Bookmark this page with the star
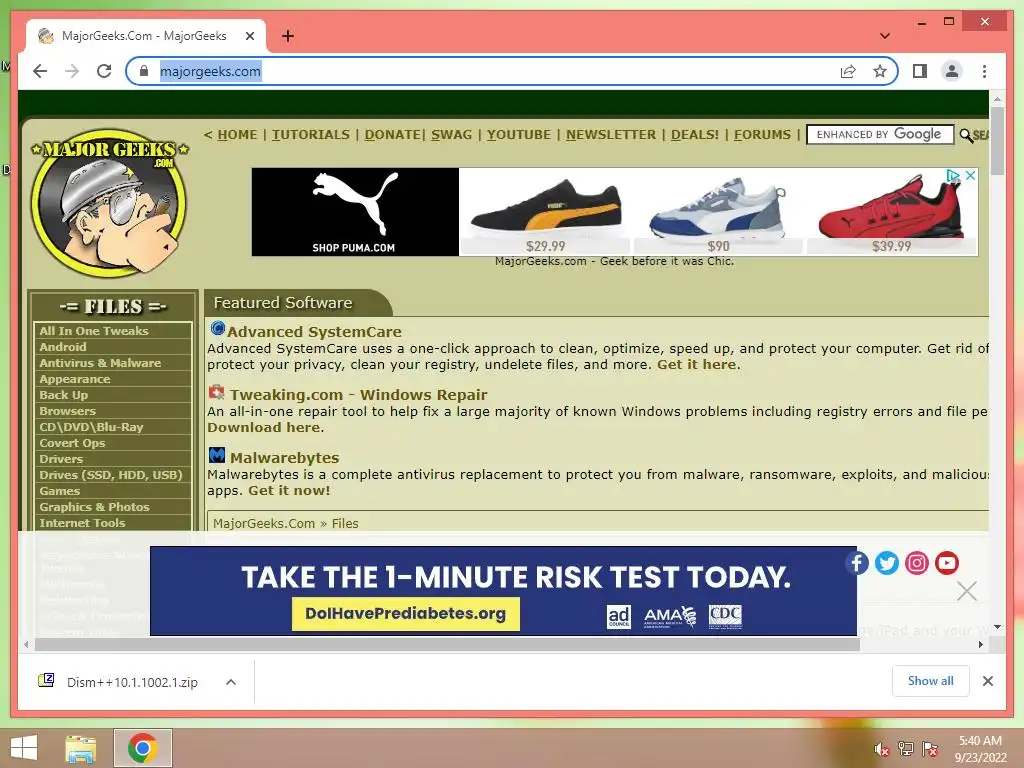Image resolution: width=1024 pixels, height=768 pixels. 880,71
